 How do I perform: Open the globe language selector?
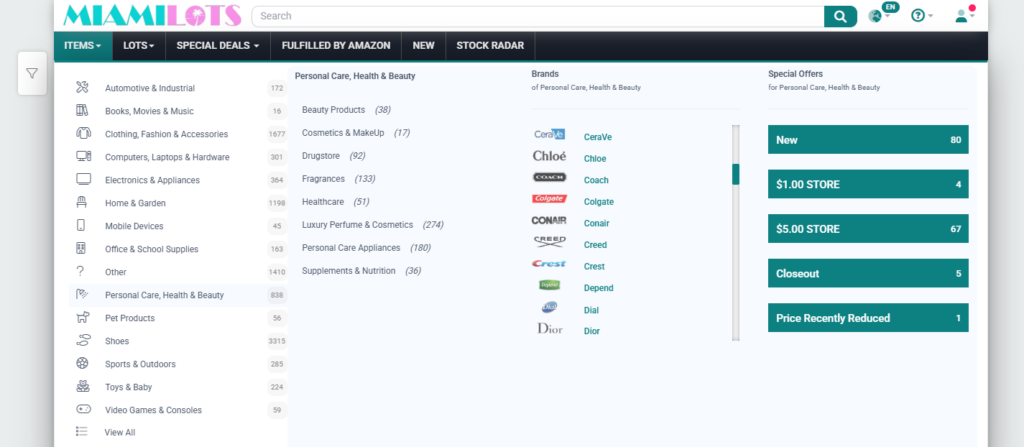879,16
